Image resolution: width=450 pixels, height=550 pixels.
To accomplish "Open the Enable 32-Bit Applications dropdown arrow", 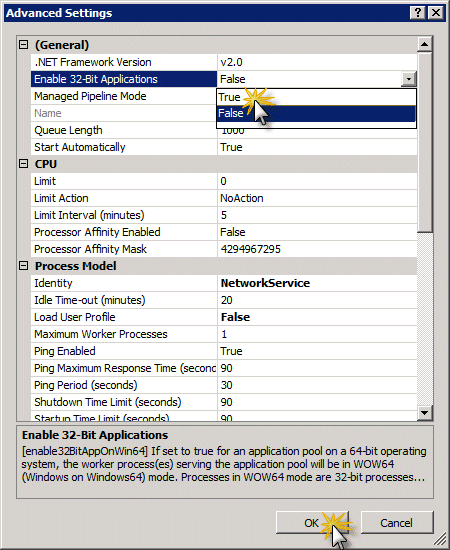I will point(409,79).
